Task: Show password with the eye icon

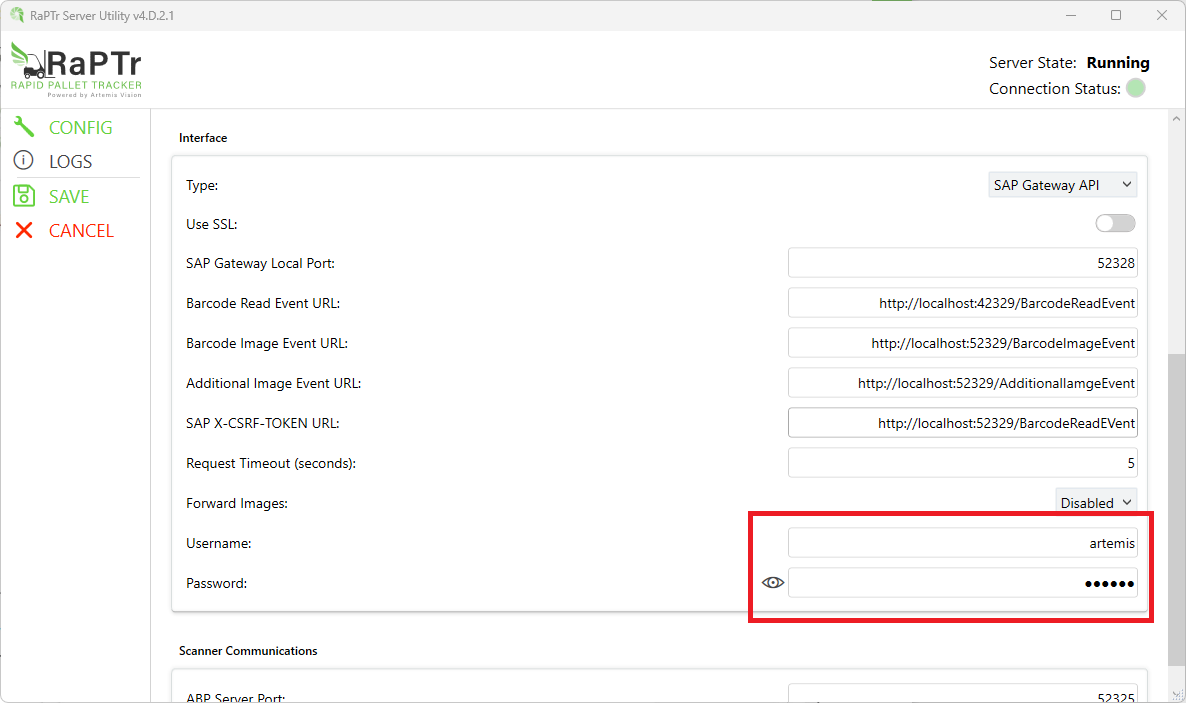Action: 772,583
